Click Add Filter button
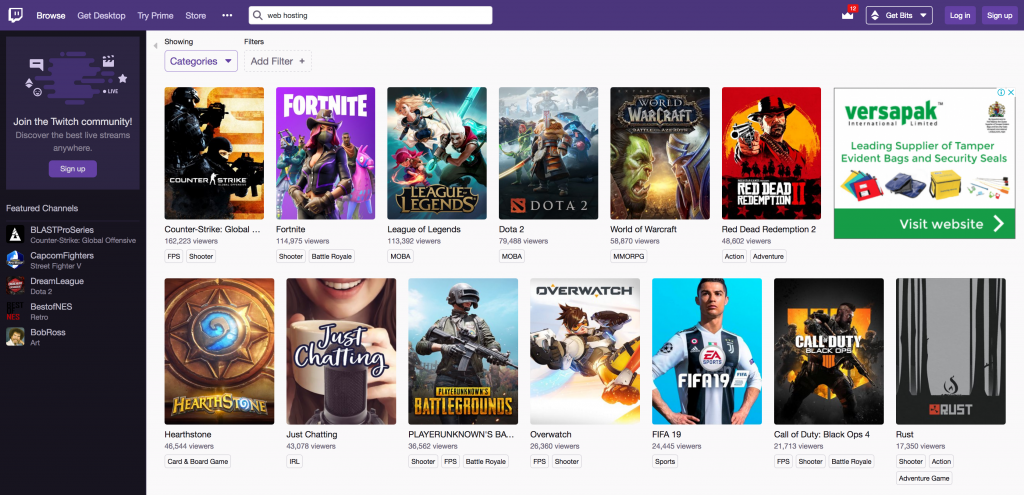The height and width of the screenshot is (495, 1024). (278, 61)
